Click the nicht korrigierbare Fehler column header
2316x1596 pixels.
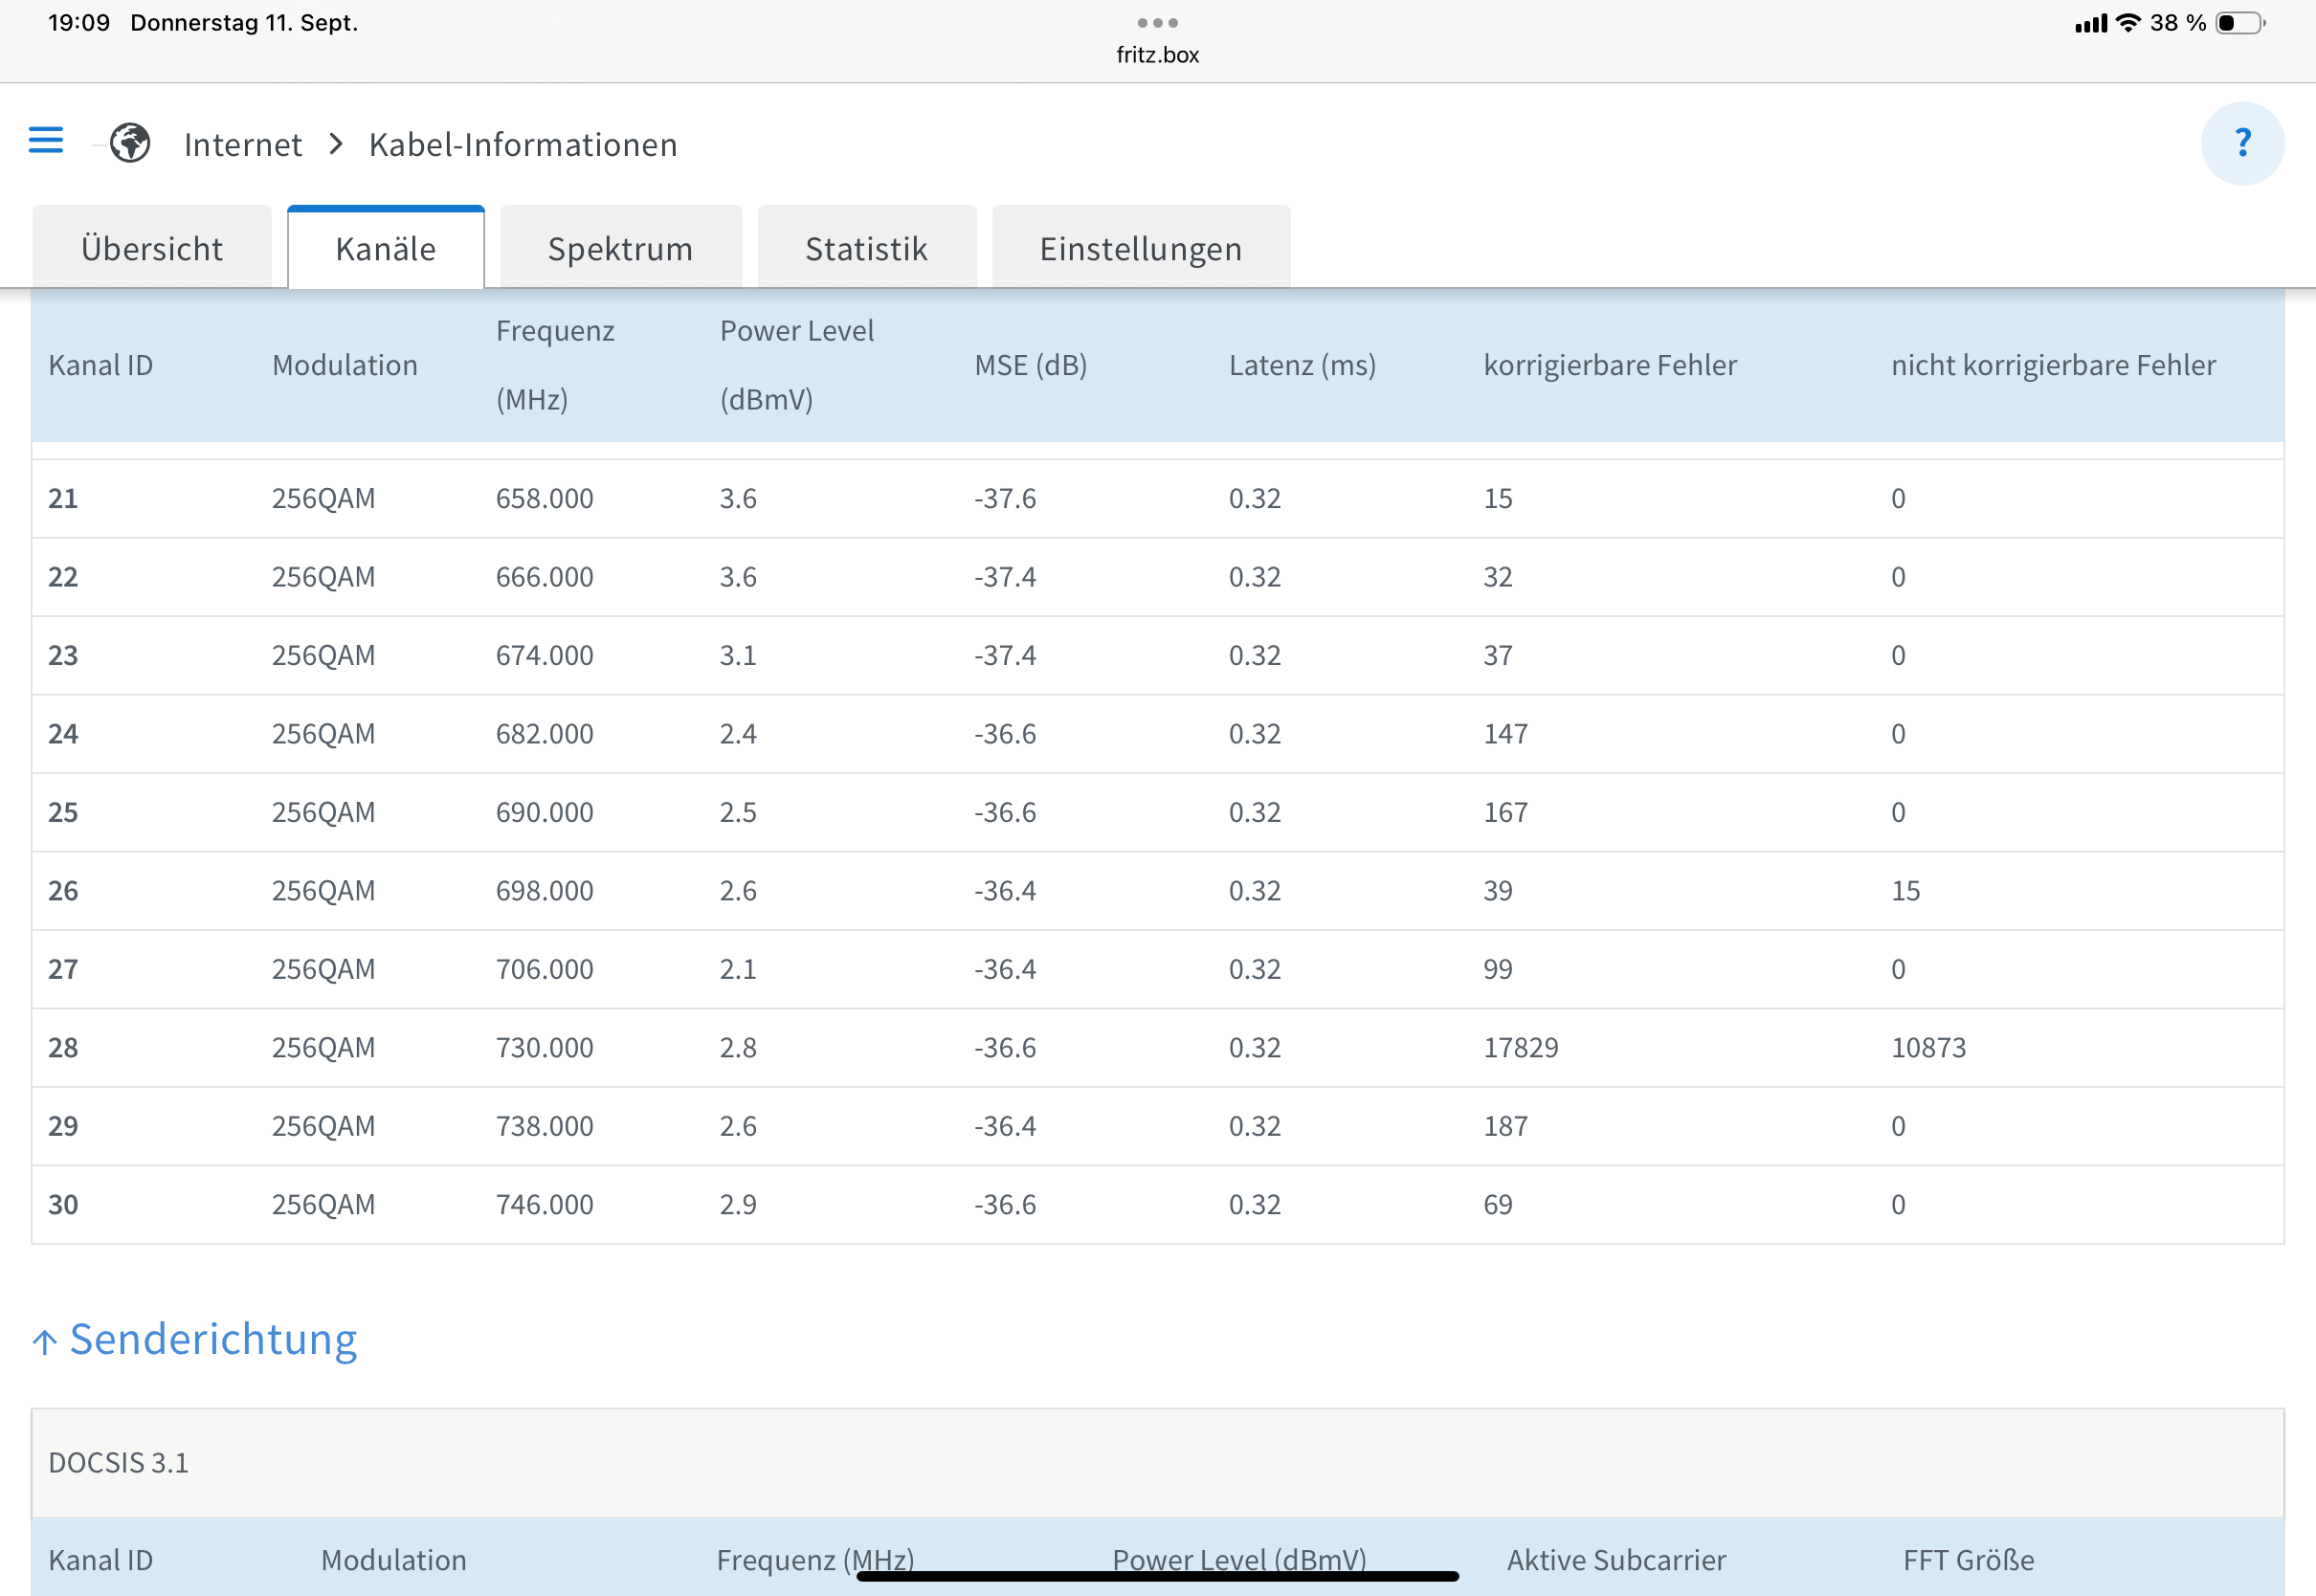pos(2052,365)
